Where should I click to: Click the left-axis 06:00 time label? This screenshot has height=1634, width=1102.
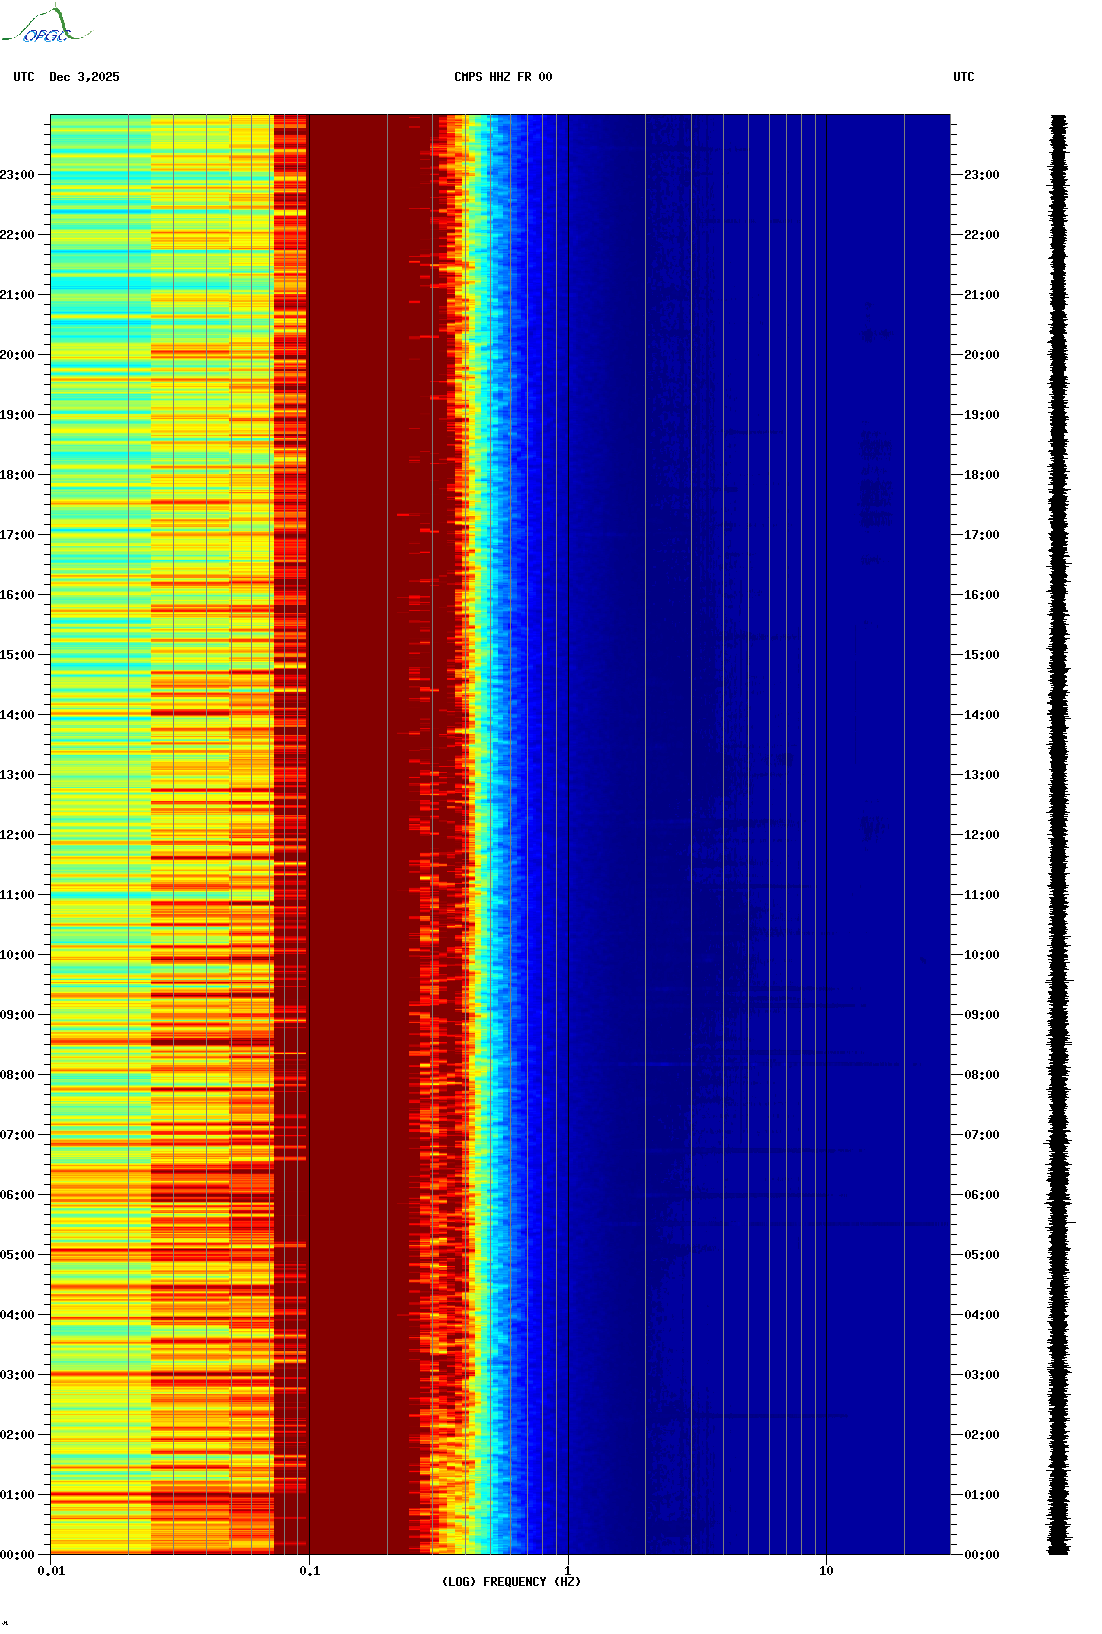tap(17, 1195)
